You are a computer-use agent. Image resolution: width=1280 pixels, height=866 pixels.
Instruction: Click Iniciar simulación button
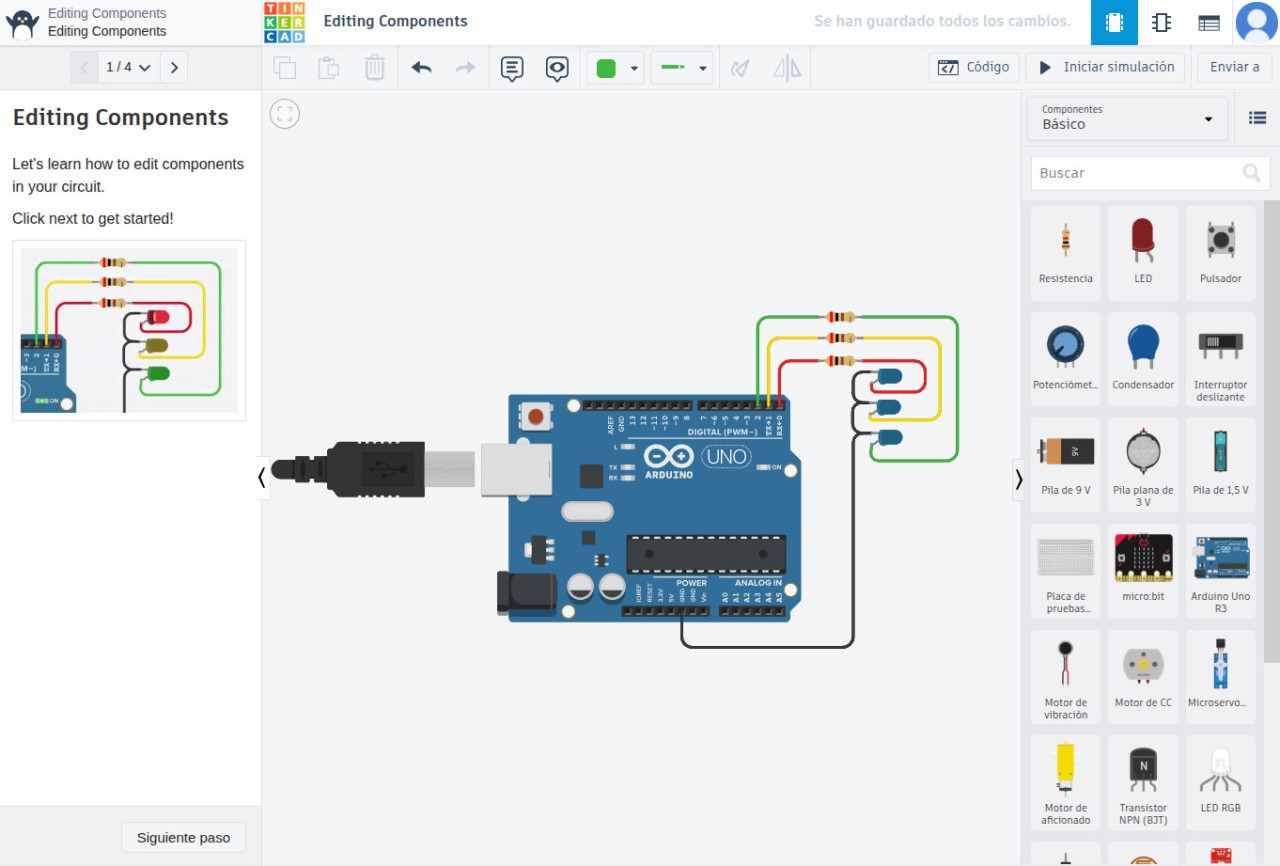[1105, 67]
